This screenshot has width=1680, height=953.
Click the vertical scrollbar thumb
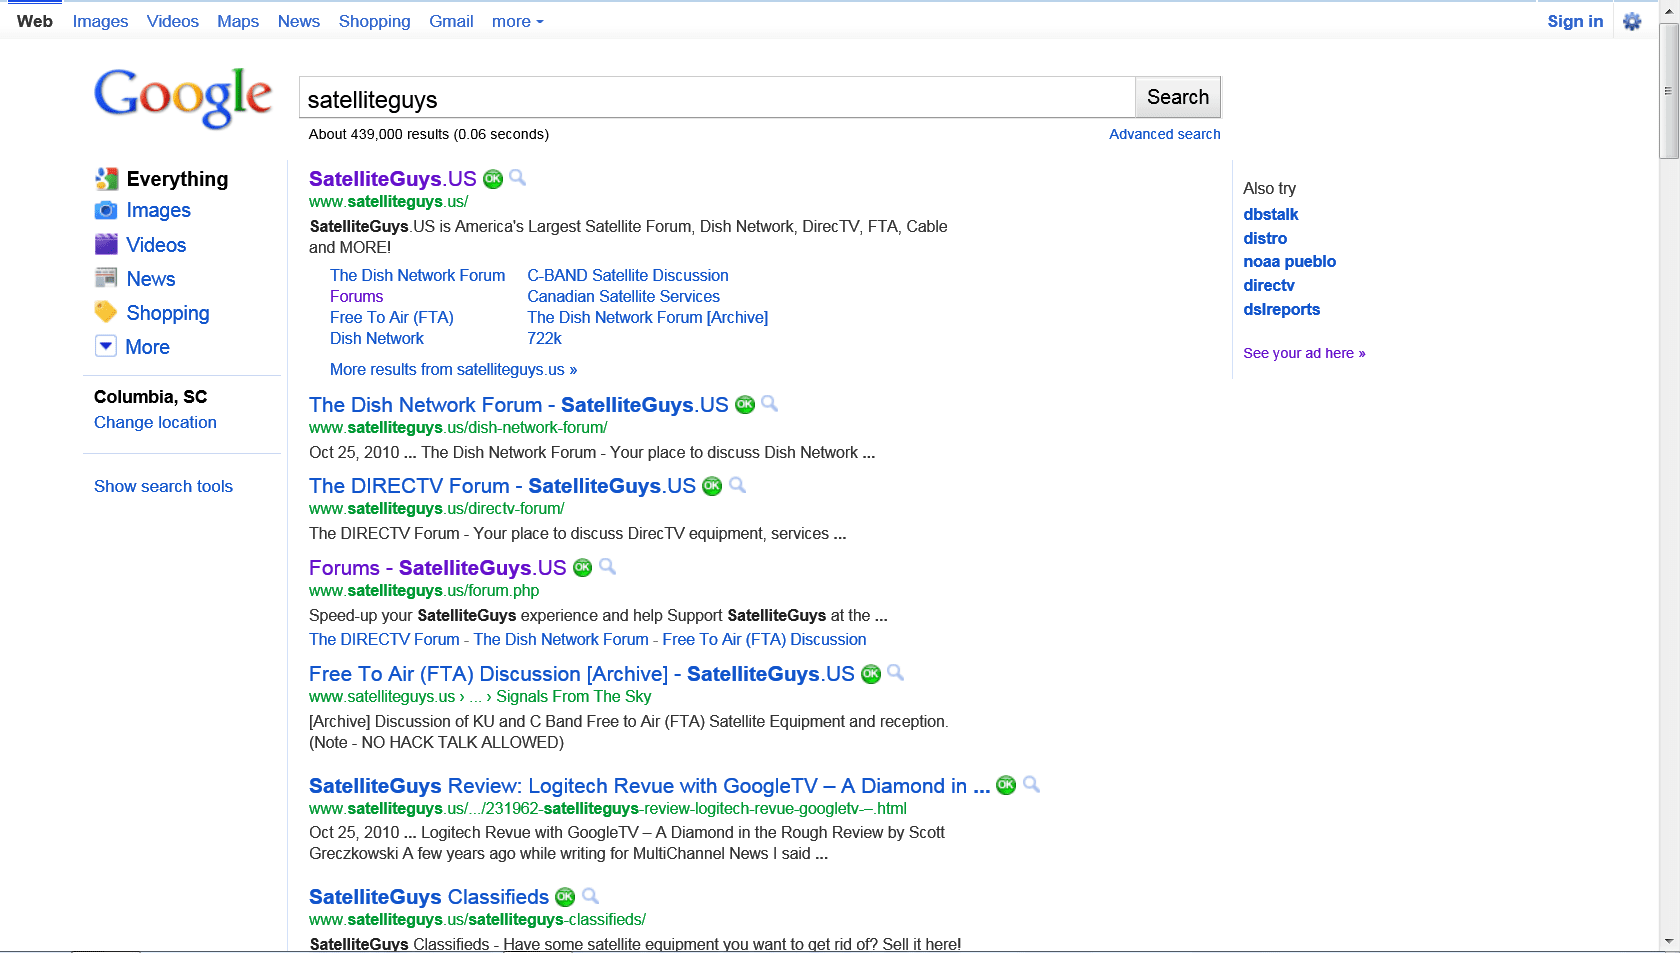click(1668, 91)
